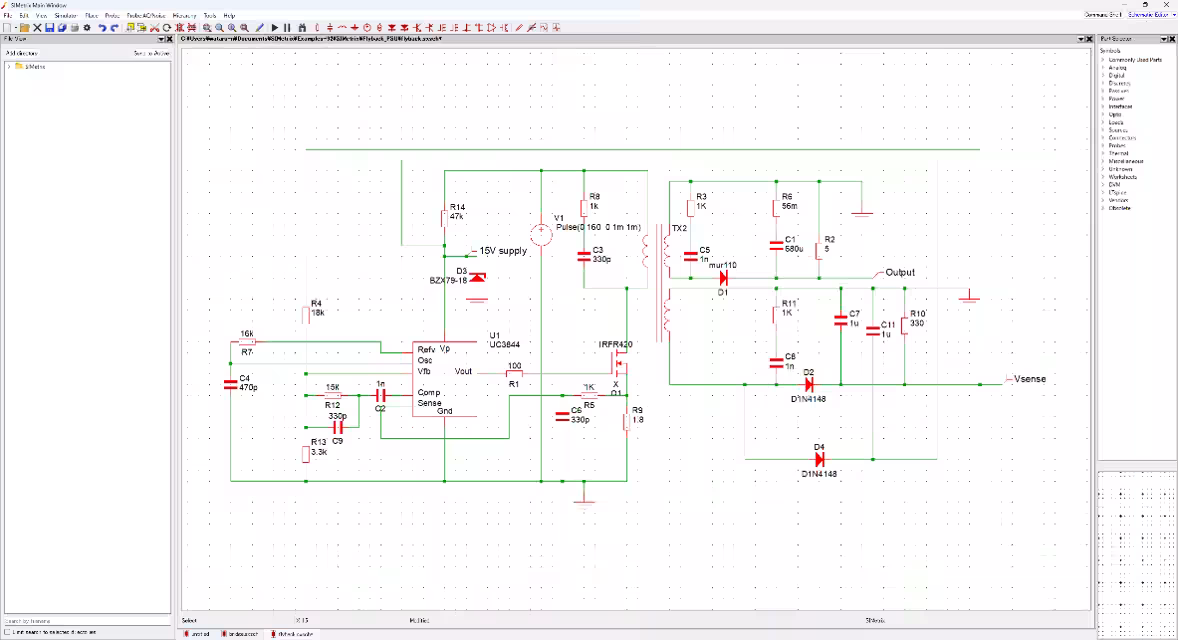The height and width of the screenshot is (640, 1178).
Task: Click the settings gear toolbar icon
Action: (87, 28)
